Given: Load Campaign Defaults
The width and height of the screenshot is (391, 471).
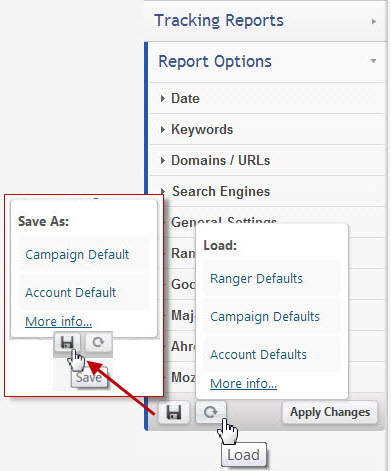Looking at the screenshot, I should pyautogui.click(x=265, y=317).
